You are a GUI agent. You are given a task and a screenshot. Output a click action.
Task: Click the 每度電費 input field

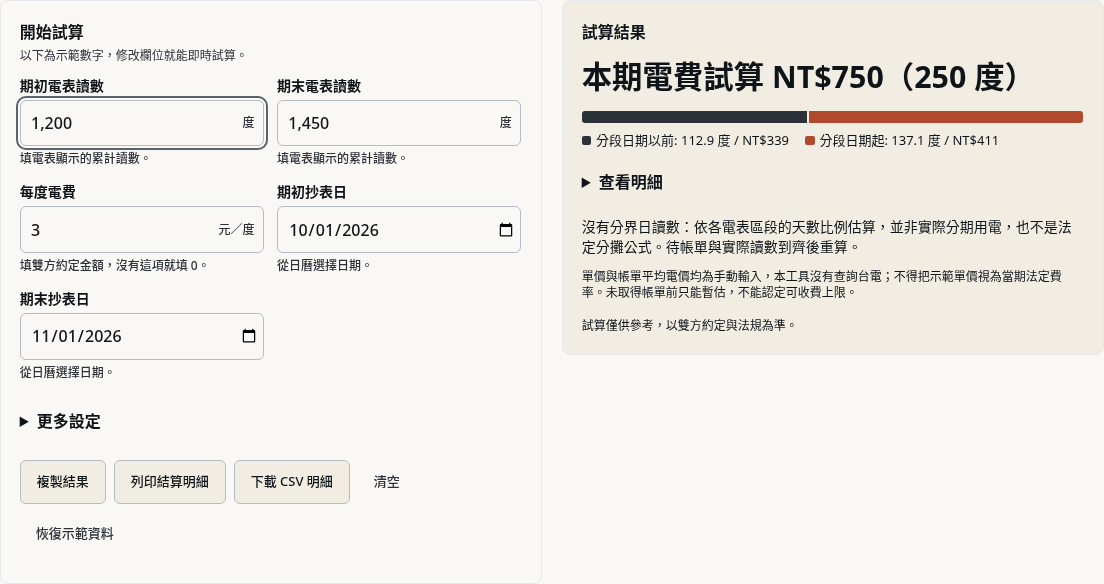[x=142, y=230]
